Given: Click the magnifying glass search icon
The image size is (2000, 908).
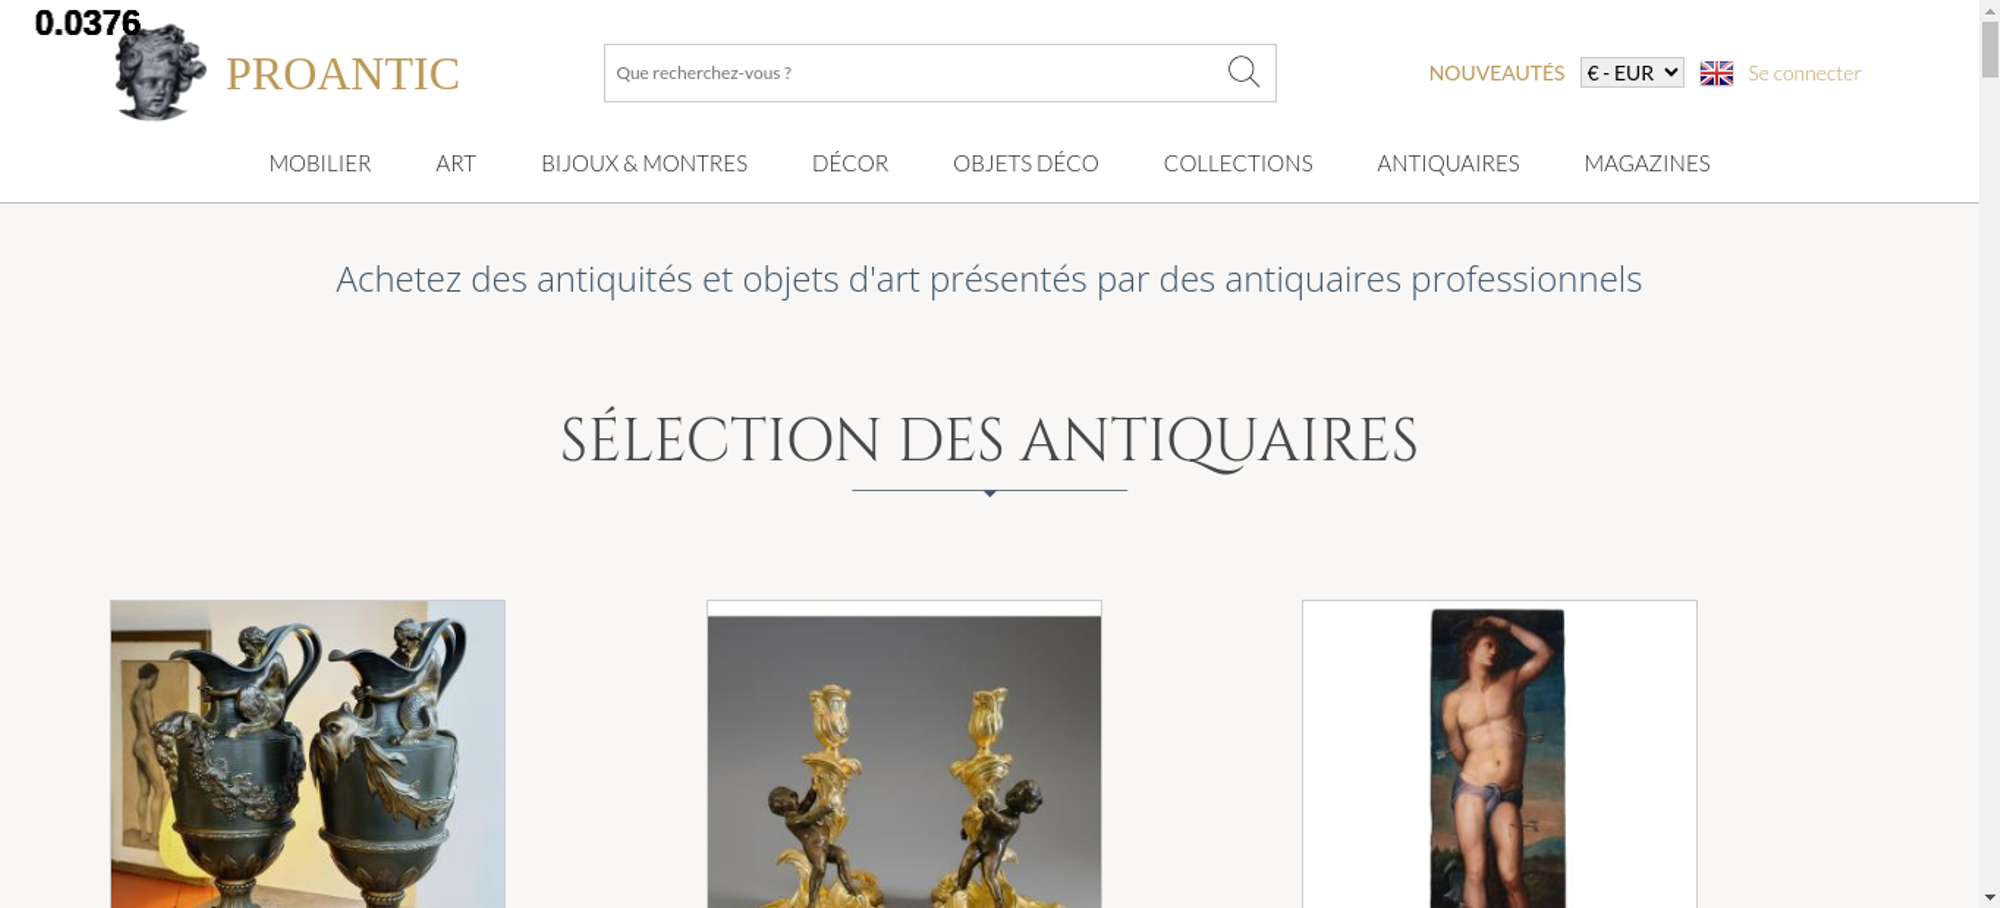Looking at the screenshot, I should 1243,72.
